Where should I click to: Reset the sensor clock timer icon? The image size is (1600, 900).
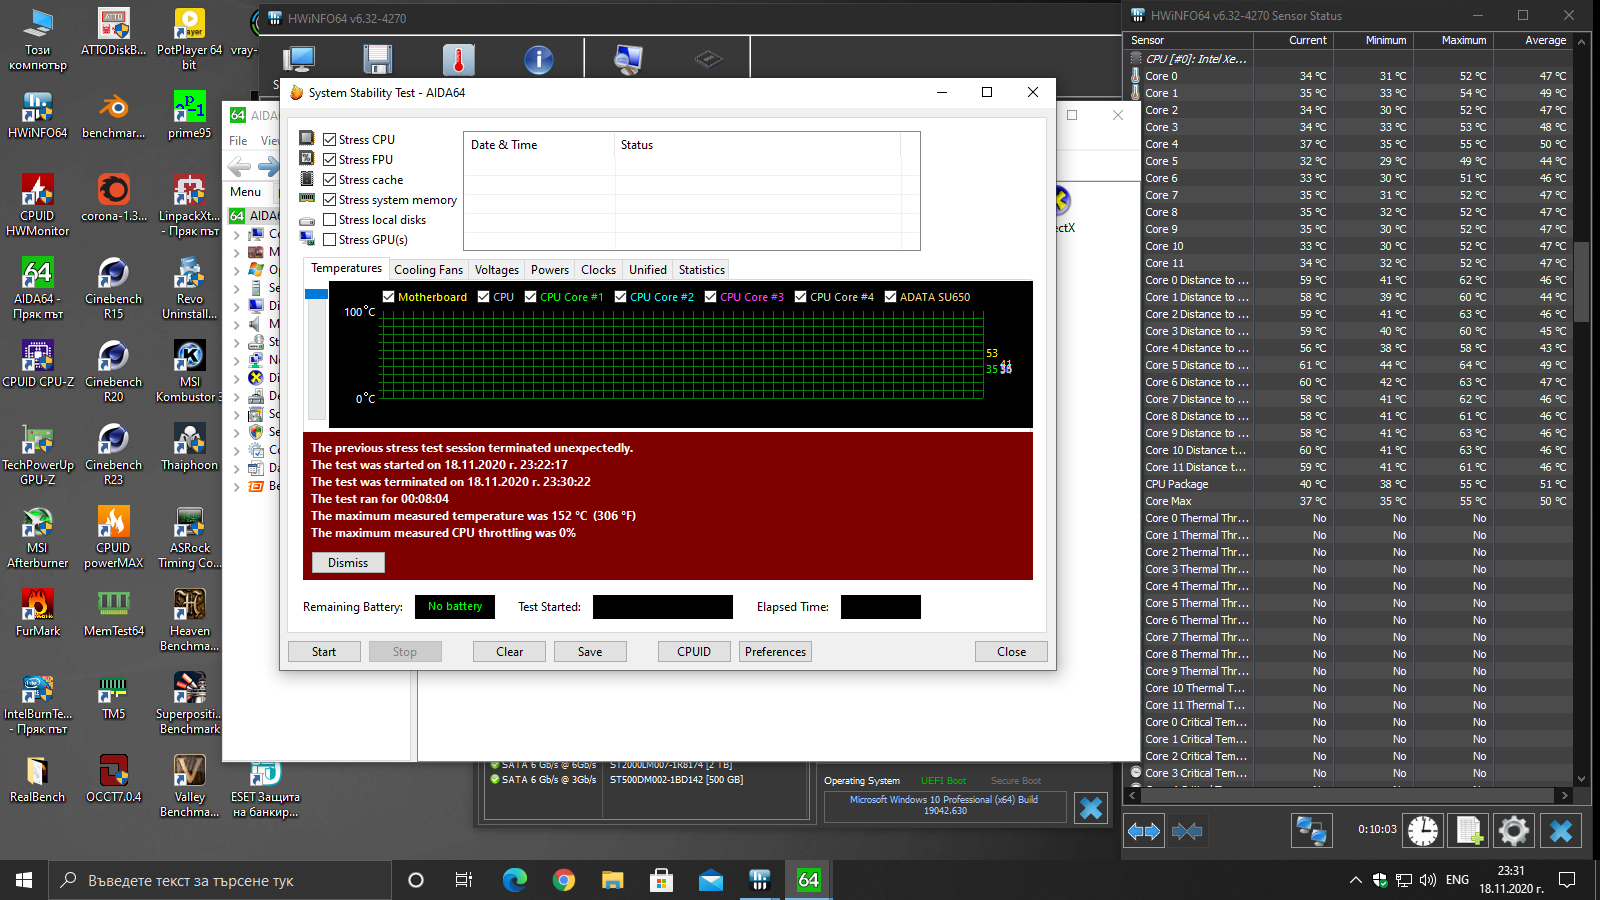(1423, 830)
